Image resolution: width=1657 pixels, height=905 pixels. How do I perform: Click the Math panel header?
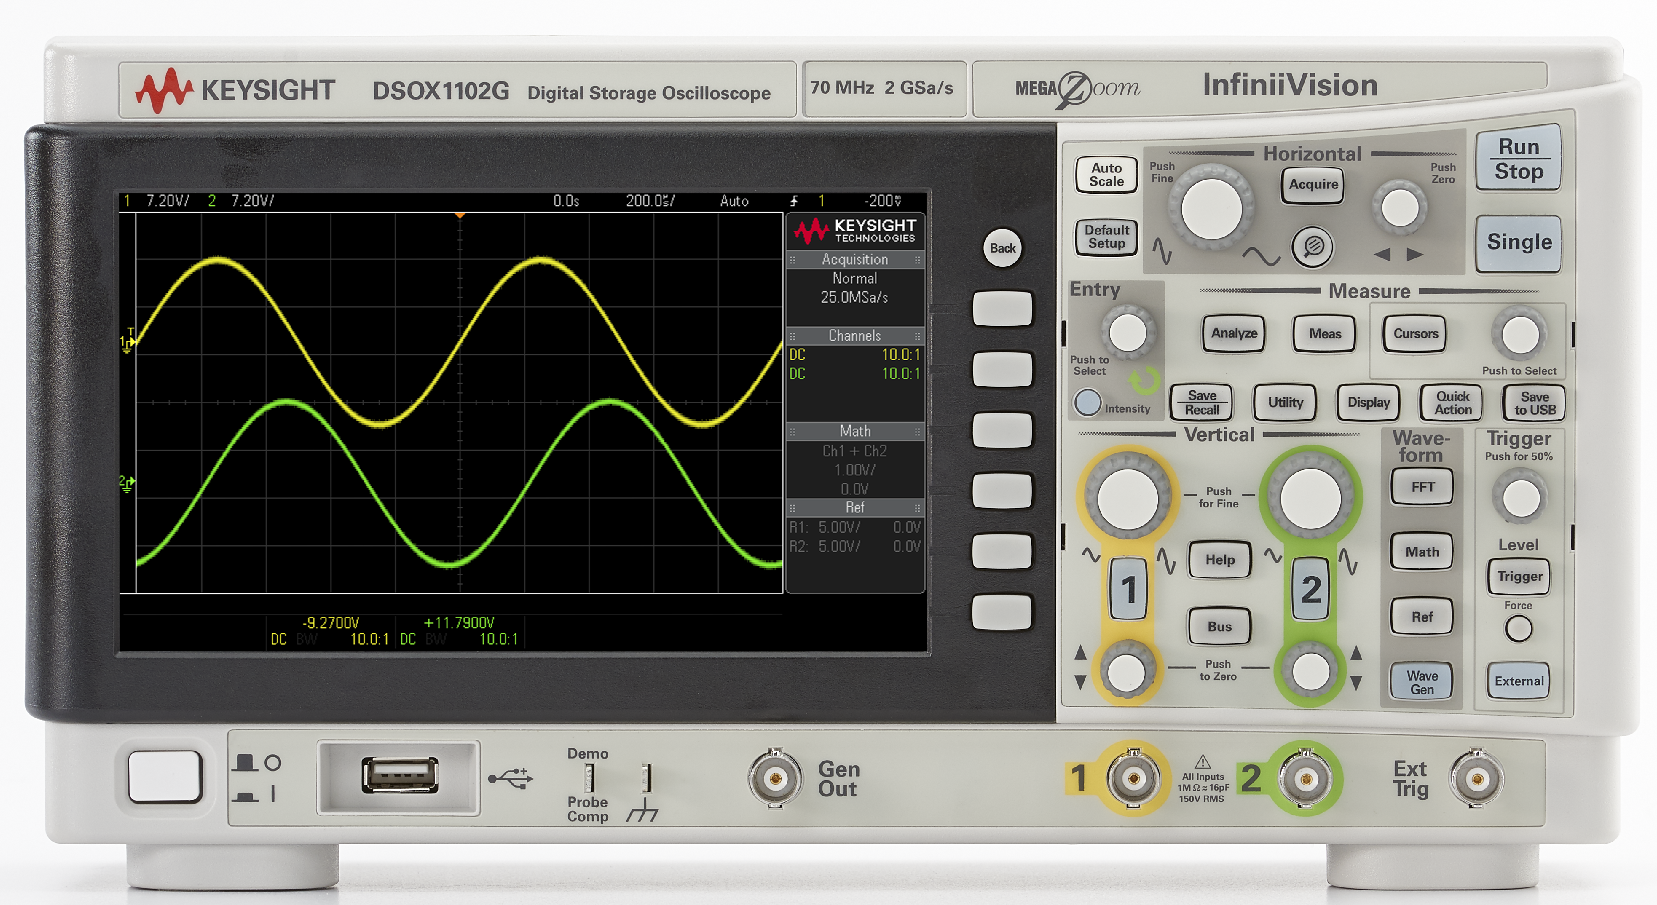pyautogui.click(x=855, y=431)
